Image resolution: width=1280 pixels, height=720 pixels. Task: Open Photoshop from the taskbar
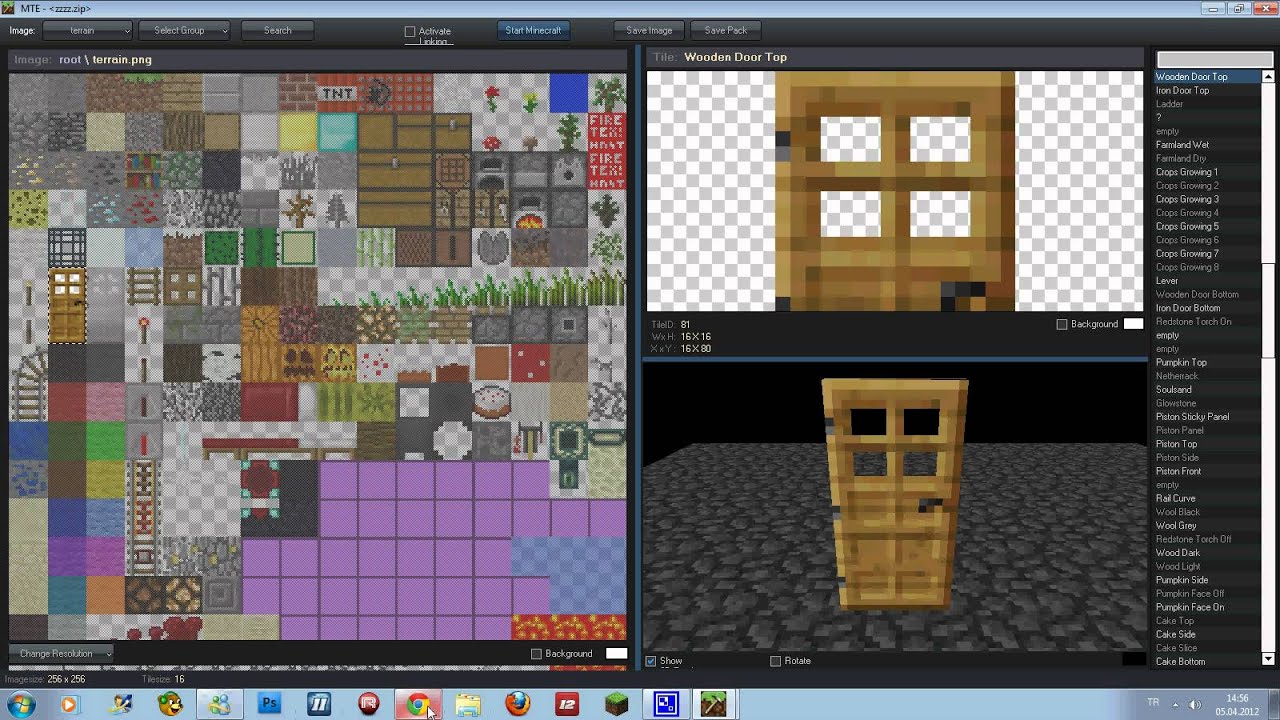click(269, 704)
